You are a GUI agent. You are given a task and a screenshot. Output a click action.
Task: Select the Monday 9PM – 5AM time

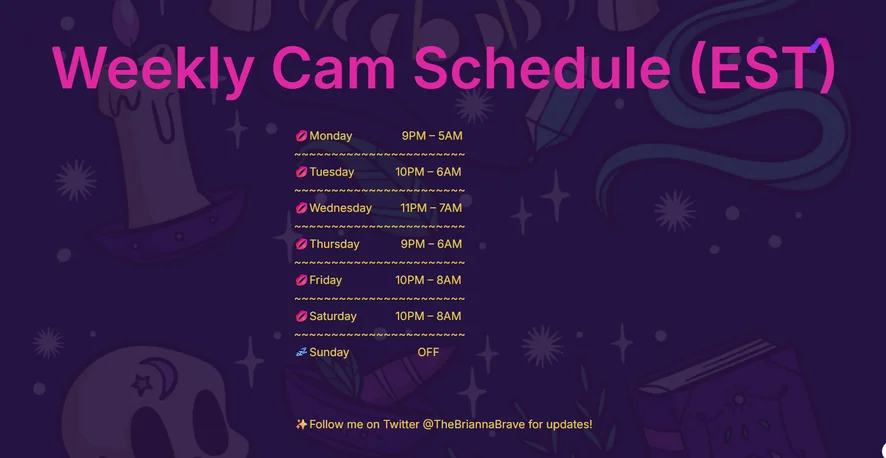[432, 136]
